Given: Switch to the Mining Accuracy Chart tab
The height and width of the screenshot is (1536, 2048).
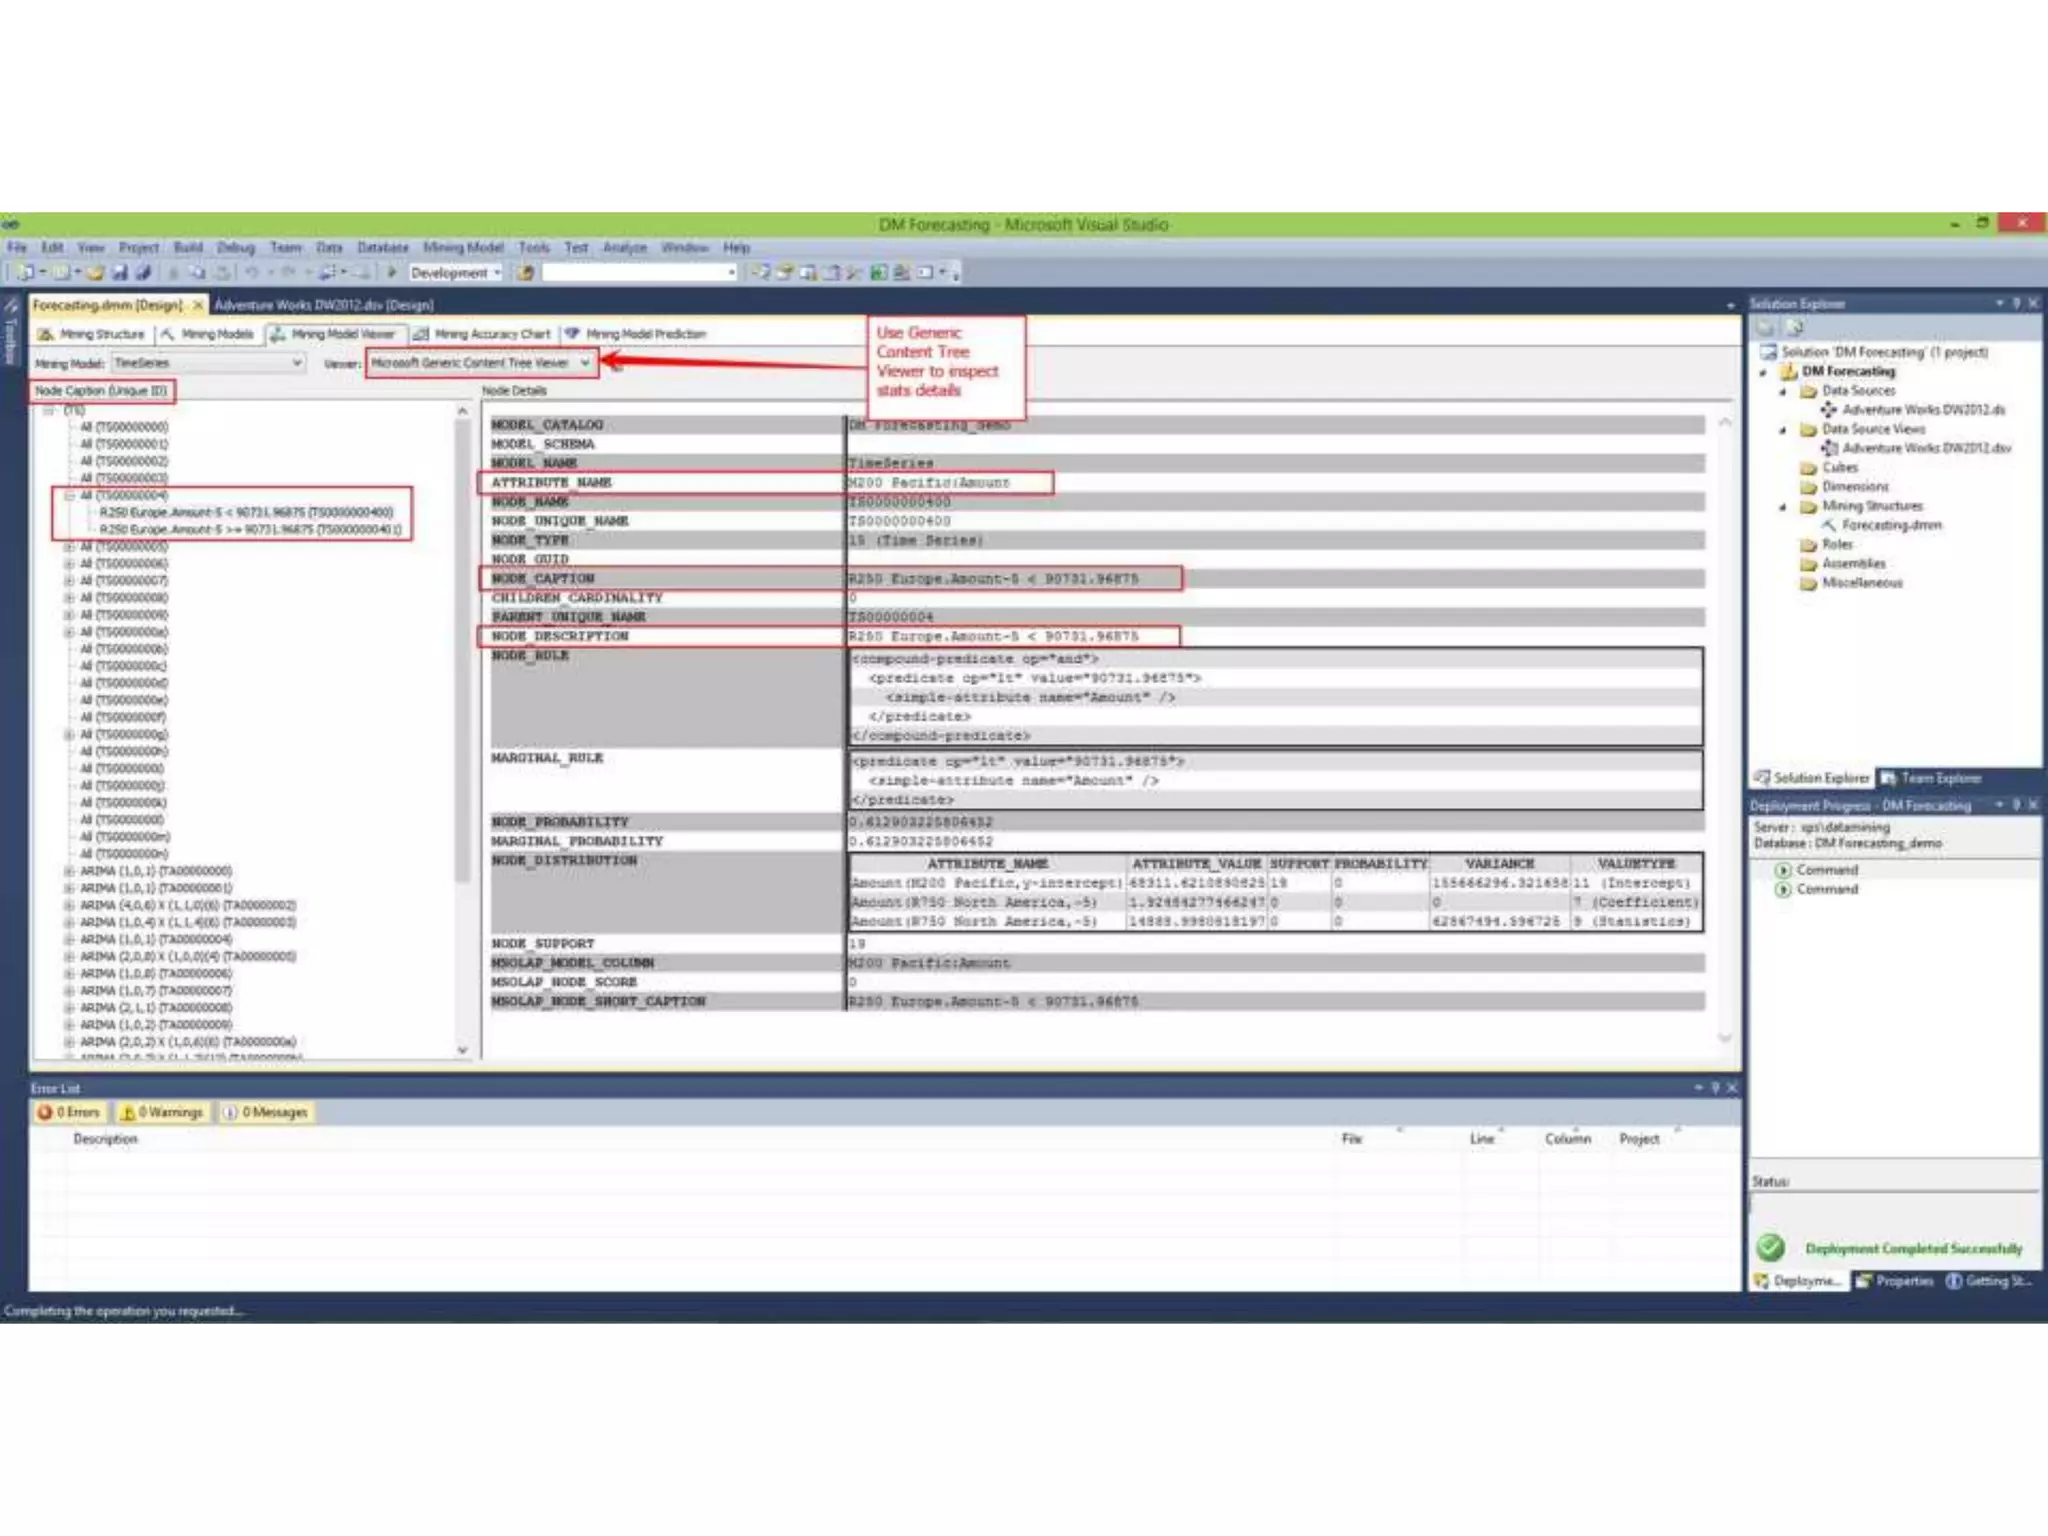Looking at the screenshot, I should point(482,334).
